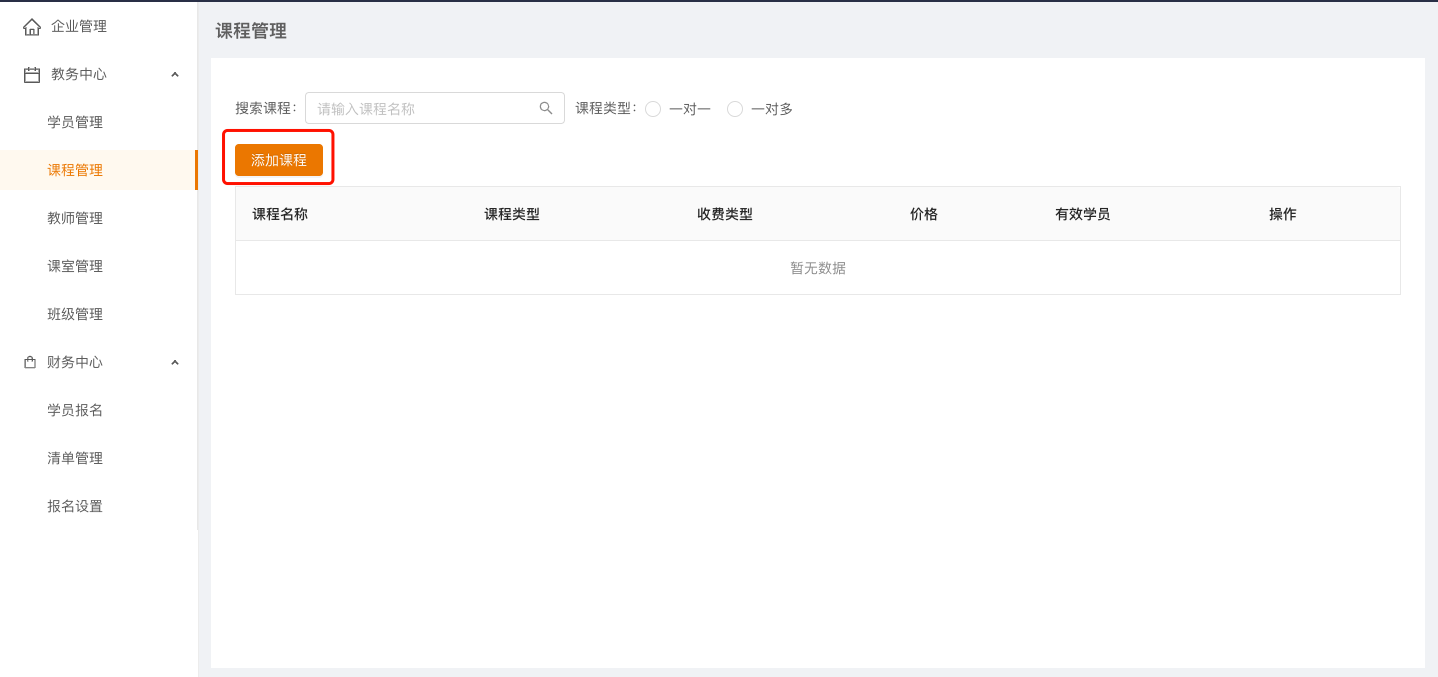This screenshot has height=677, width=1438.
Task: Click the search magnifier icon in the course search box
Action: coord(546,108)
